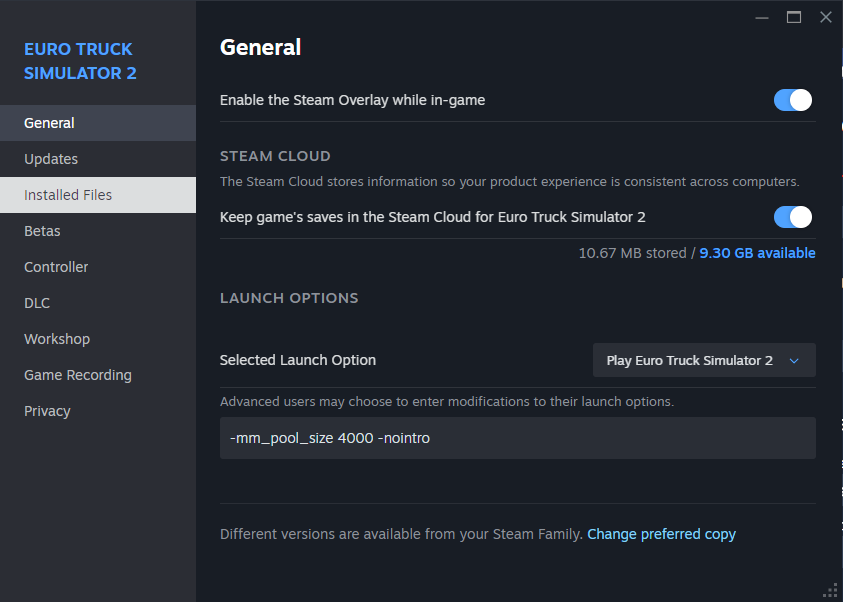Image resolution: width=843 pixels, height=602 pixels.
Task: Toggle the Steam Overlay while in-game switch
Action: click(792, 100)
